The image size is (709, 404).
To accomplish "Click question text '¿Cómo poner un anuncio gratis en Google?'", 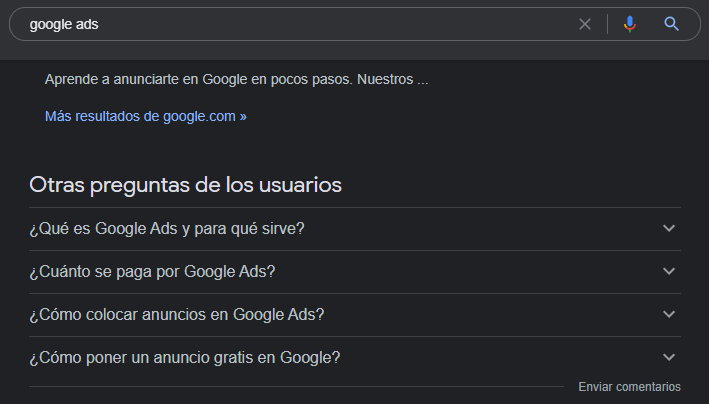I will click(x=184, y=357).
